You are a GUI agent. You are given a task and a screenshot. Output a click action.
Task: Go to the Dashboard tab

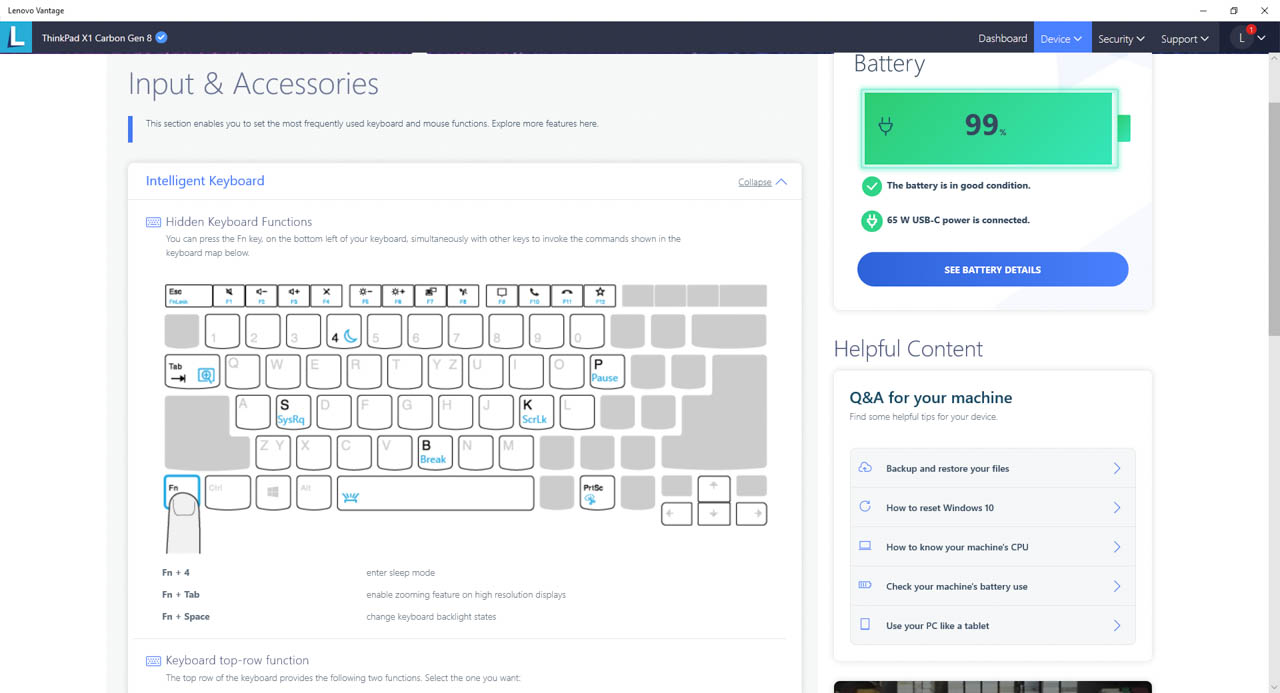pyautogui.click(x=1002, y=38)
